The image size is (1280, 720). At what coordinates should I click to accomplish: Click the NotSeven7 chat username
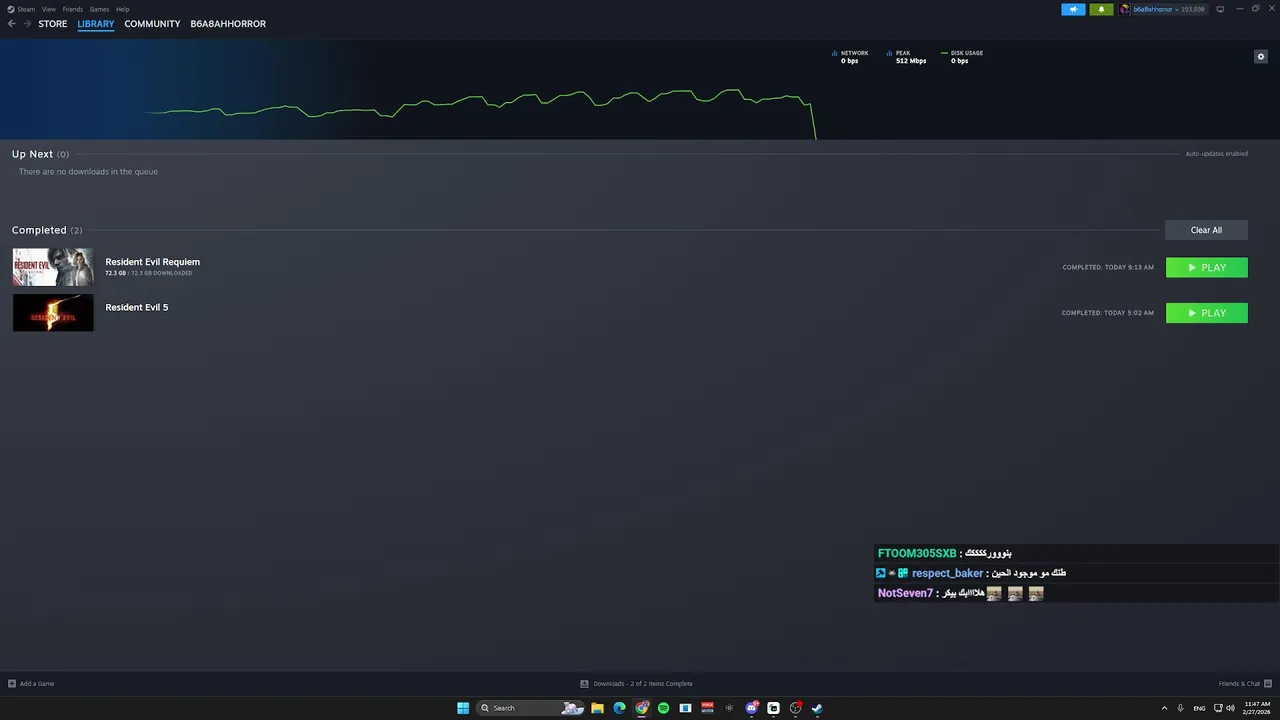pyautogui.click(x=905, y=593)
